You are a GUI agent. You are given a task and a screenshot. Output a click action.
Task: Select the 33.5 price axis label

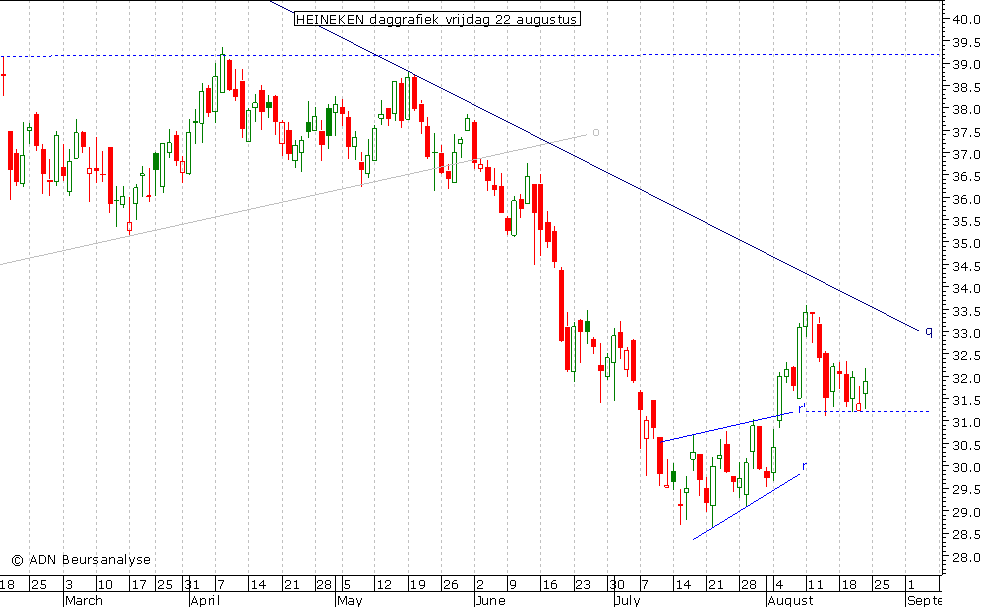(966, 312)
